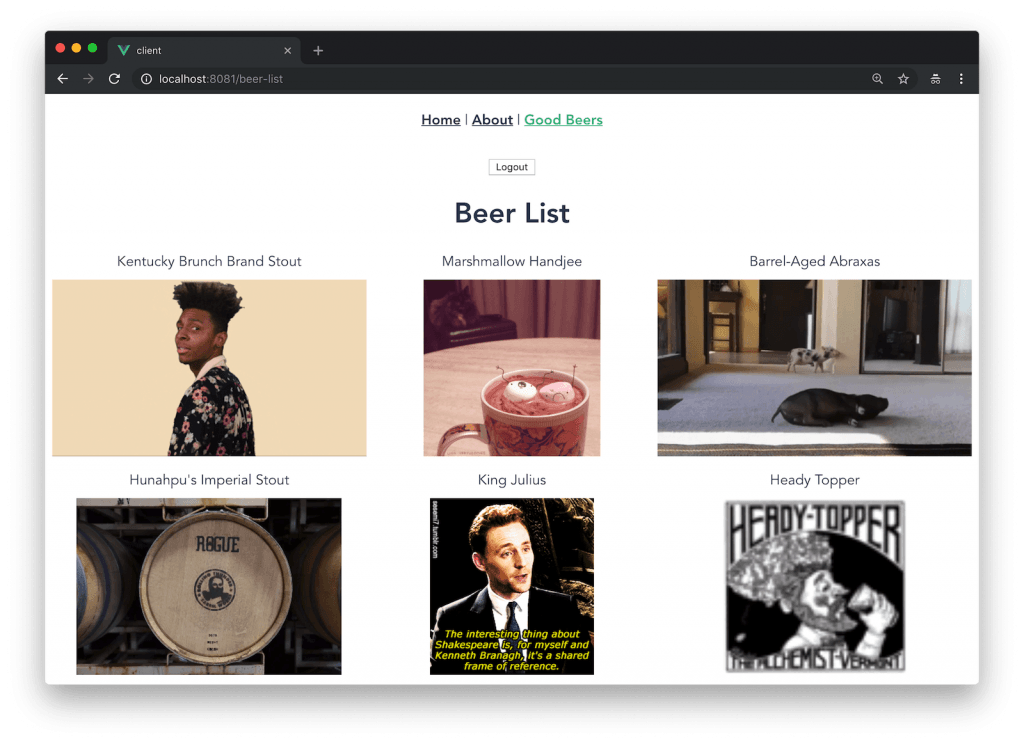Select the Barrel-Aged Abraxas title
The image size is (1024, 744).
(x=814, y=261)
